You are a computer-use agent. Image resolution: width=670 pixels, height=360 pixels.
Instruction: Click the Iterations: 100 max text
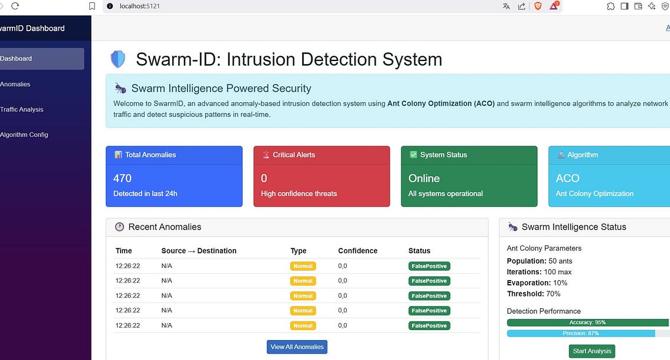[539, 272]
